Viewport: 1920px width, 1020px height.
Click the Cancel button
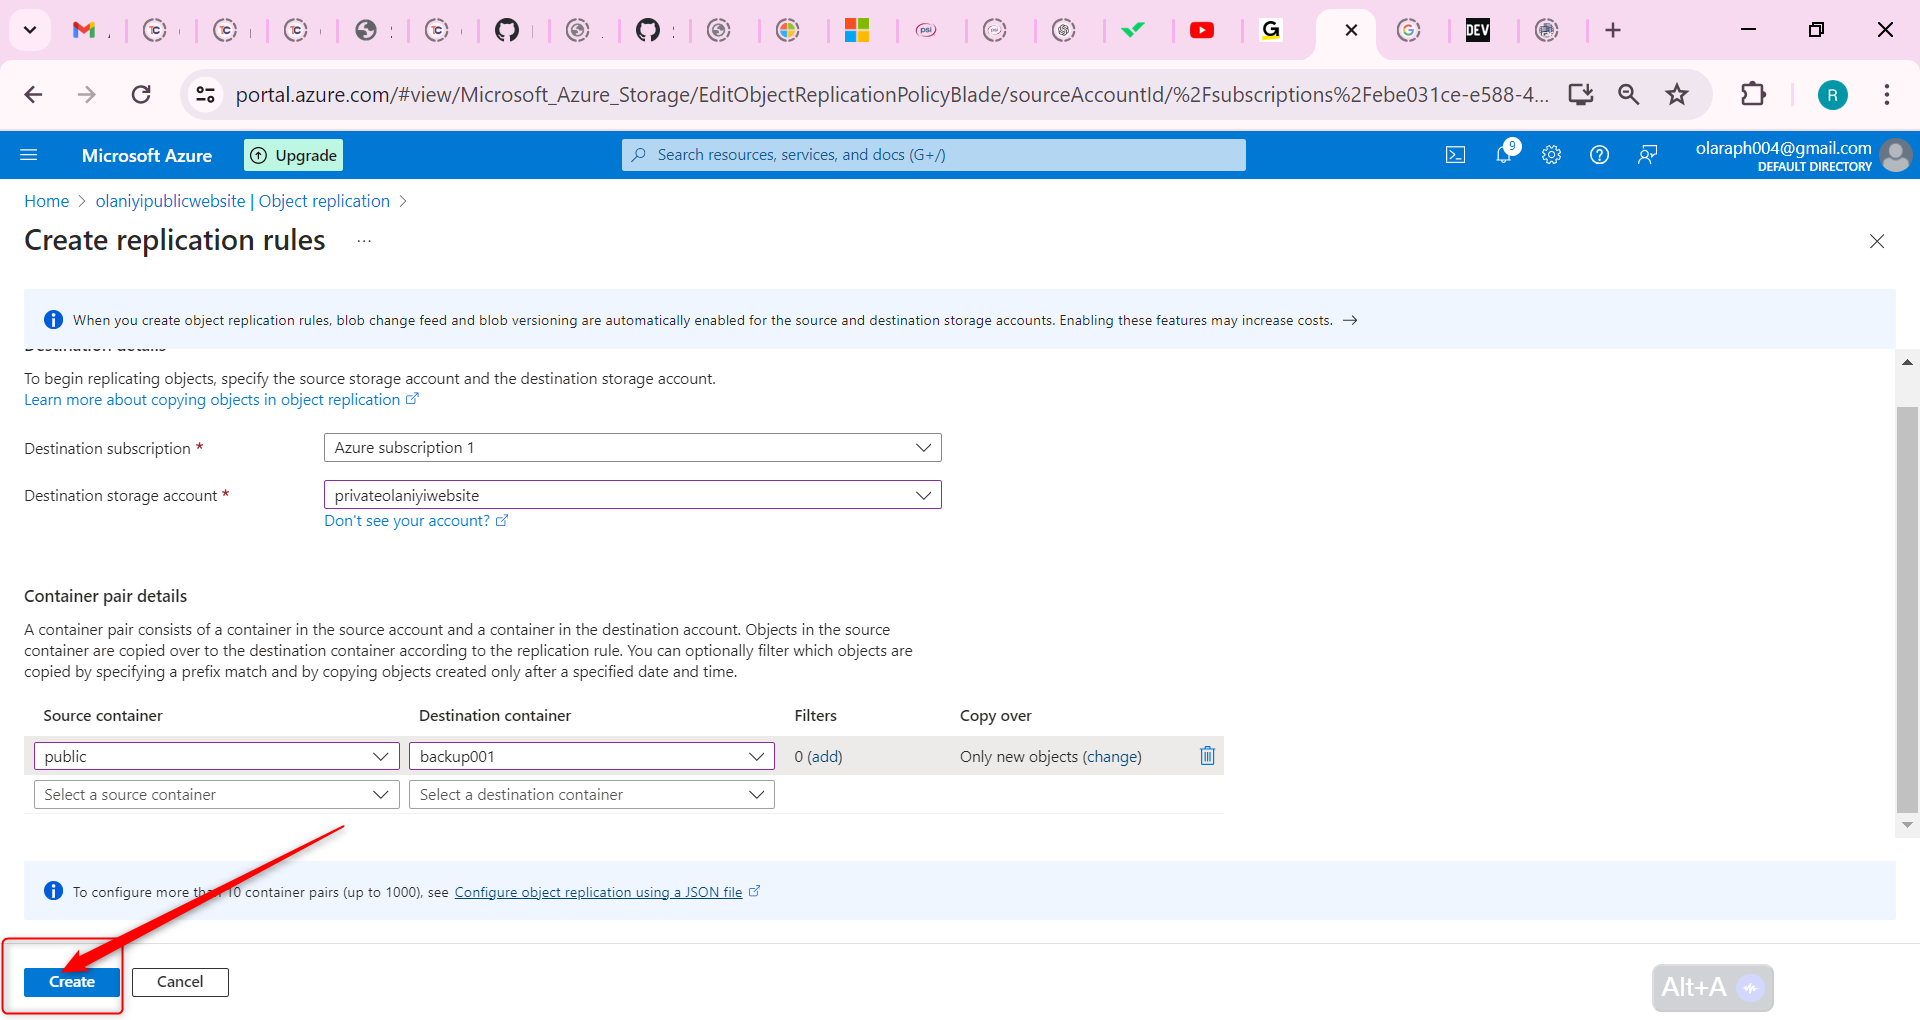coord(180,982)
